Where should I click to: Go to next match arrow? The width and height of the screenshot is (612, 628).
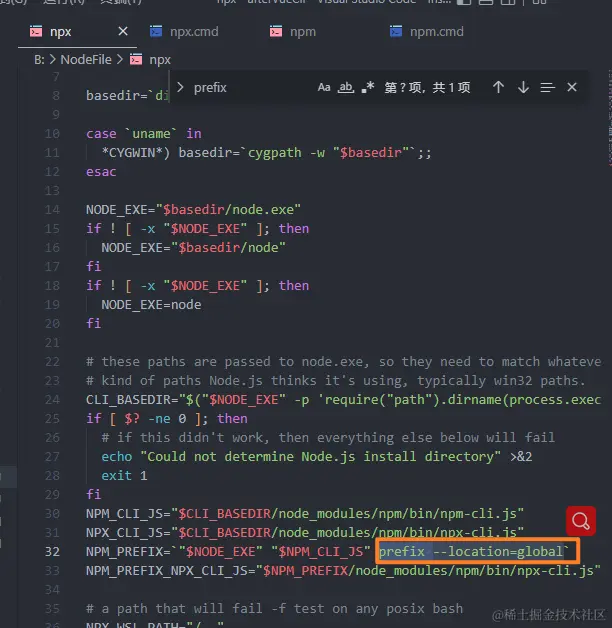523,87
